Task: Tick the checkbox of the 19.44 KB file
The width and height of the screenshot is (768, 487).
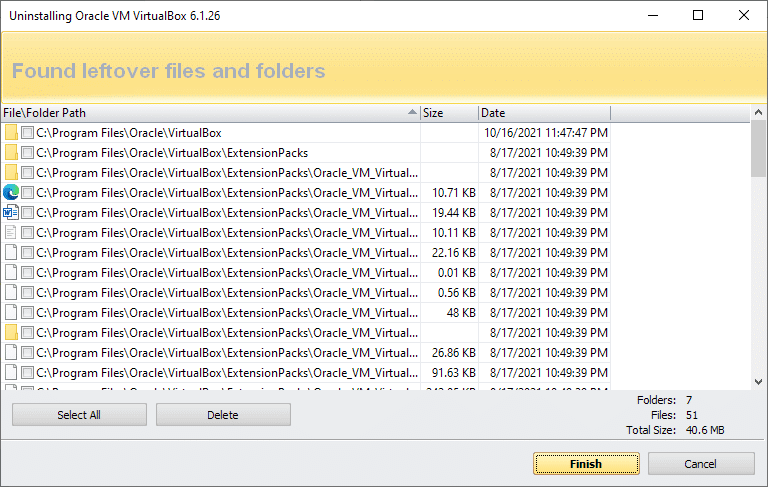Action: (27, 213)
